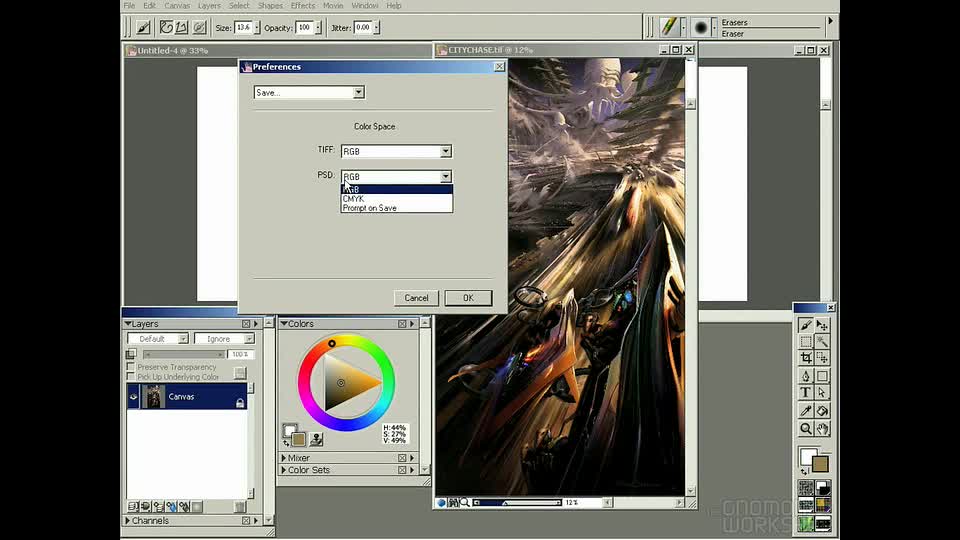Click the main color swatch in Colors palette
This screenshot has width=960, height=540.
tap(290, 430)
